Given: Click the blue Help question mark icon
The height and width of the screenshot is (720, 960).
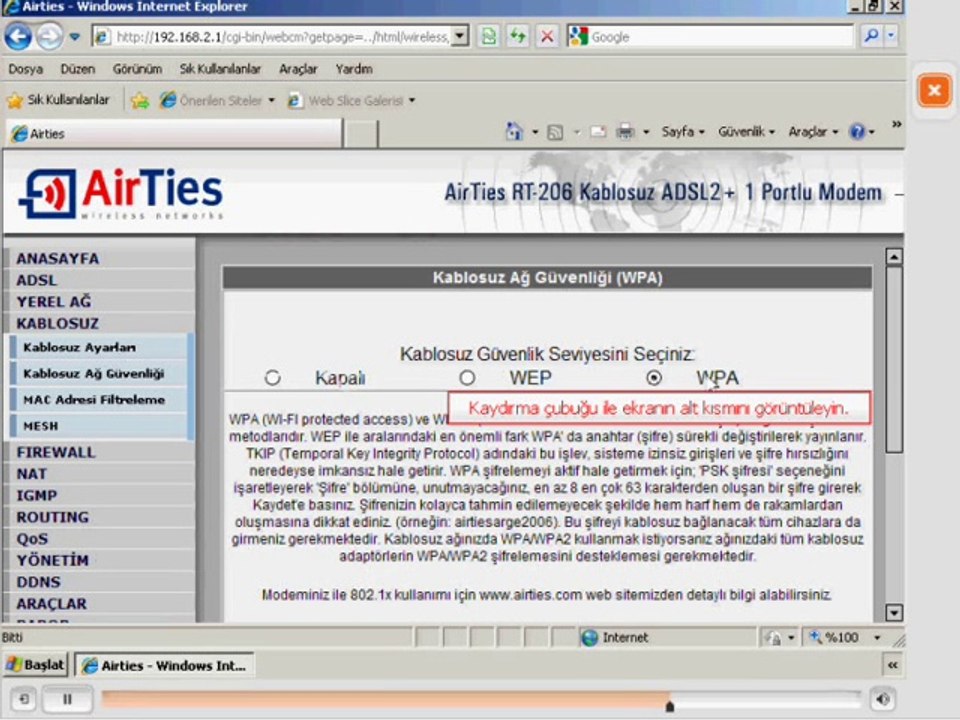Looking at the screenshot, I should point(857,132).
